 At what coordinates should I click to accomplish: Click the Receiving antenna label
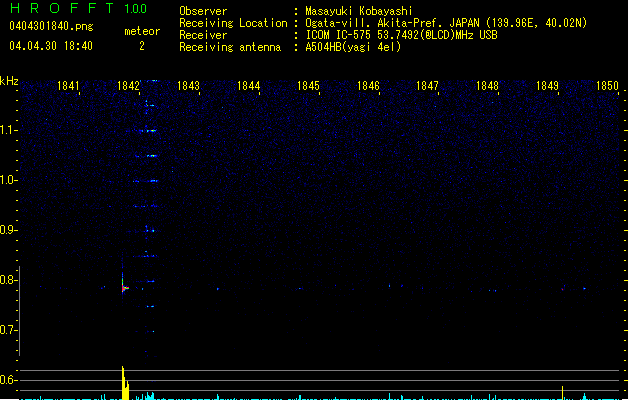pyautogui.click(x=230, y=47)
